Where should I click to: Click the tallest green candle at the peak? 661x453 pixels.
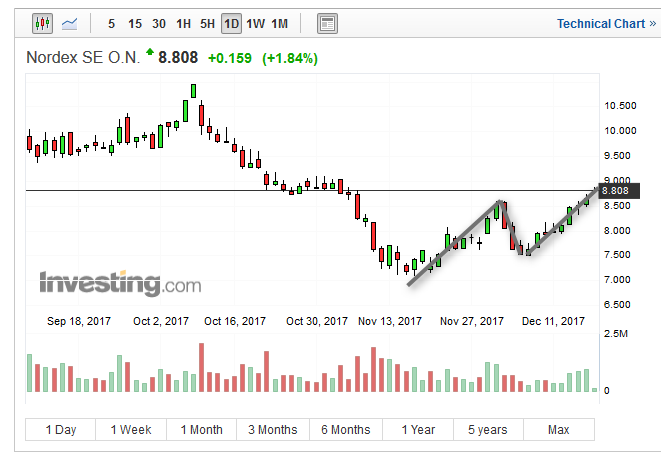pos(193,91)
